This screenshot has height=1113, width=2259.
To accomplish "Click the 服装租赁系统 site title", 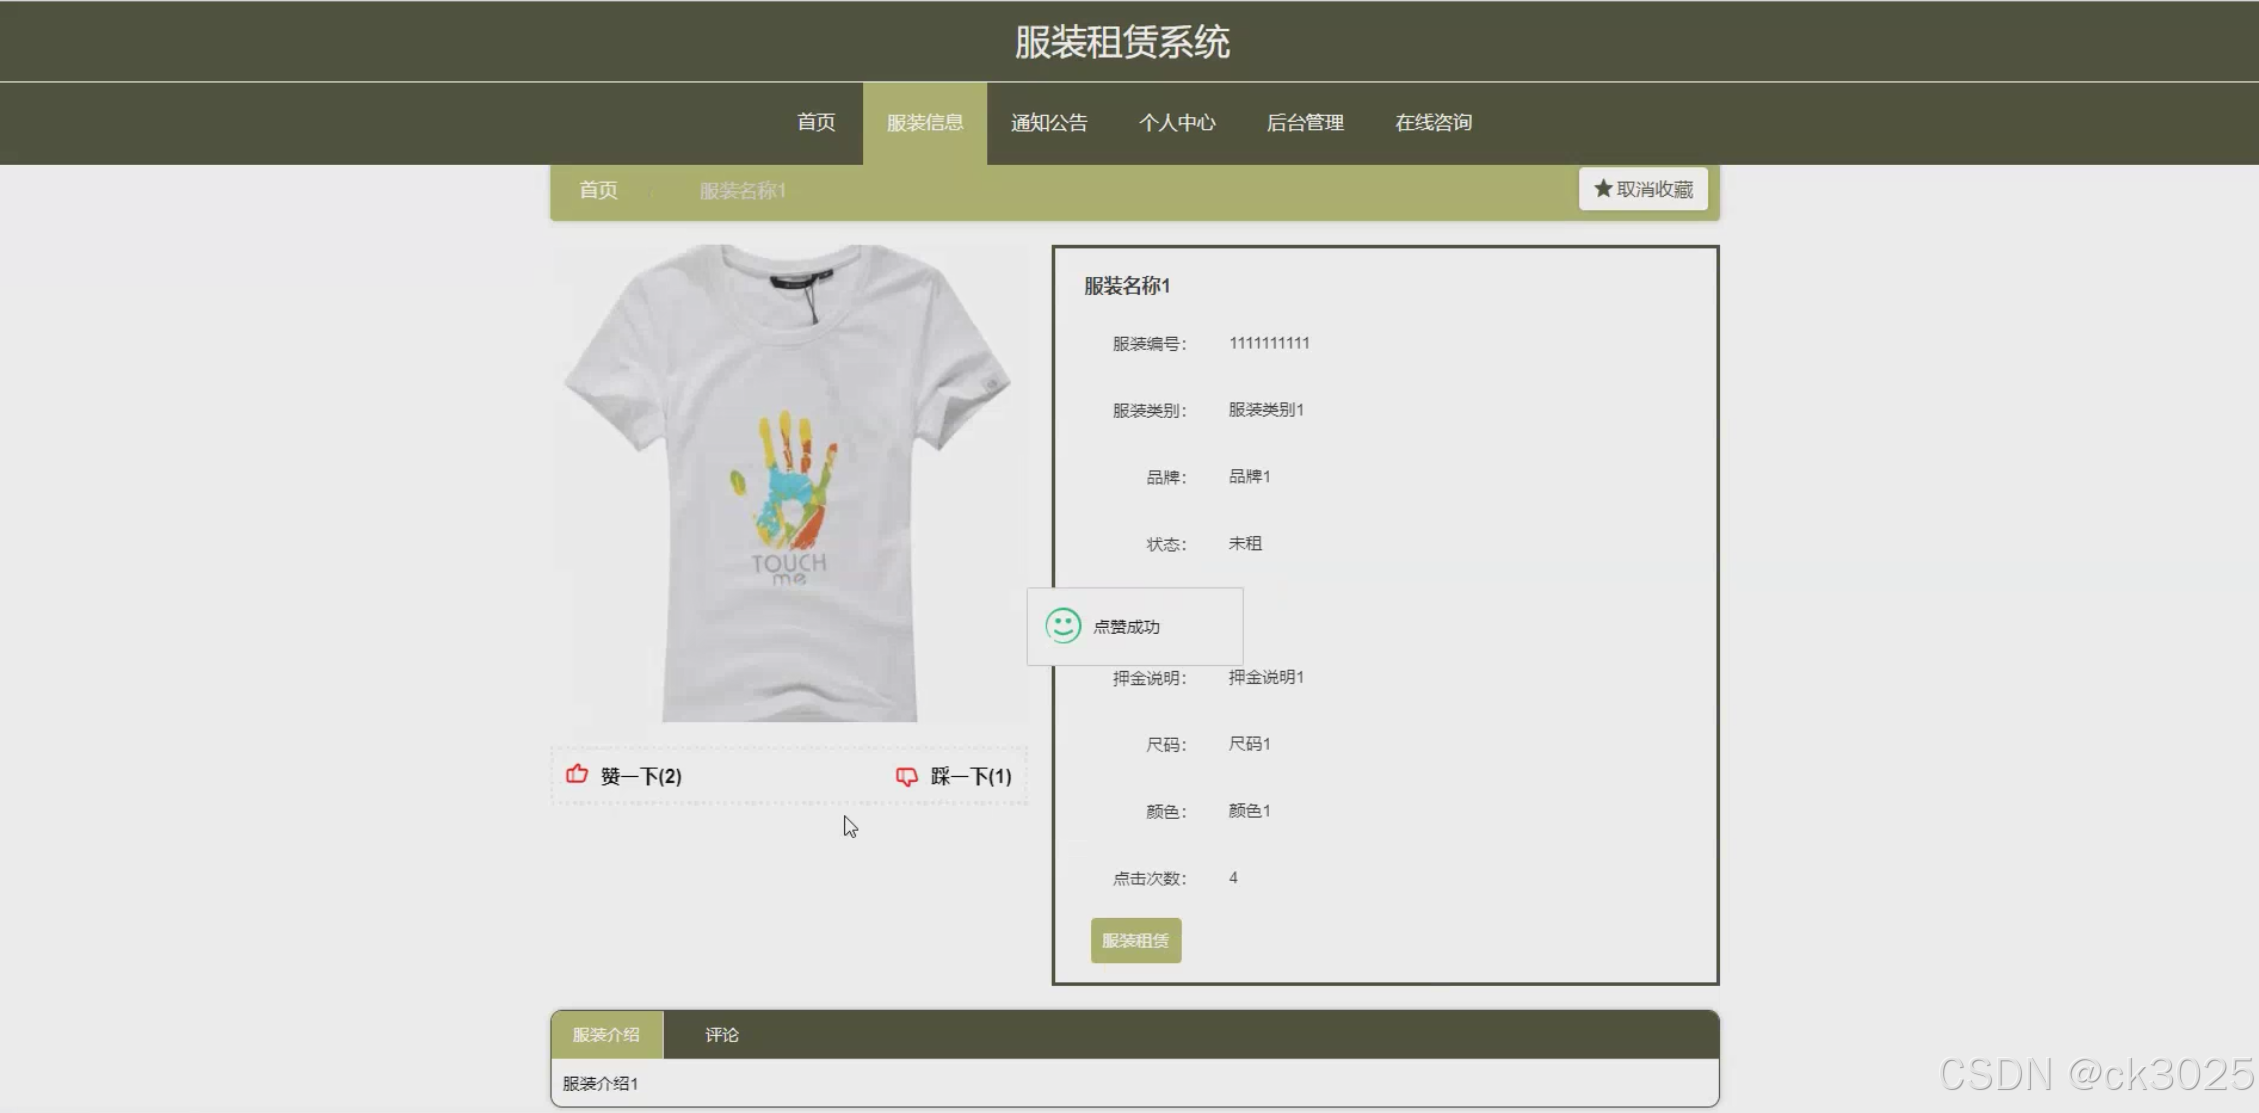I will 1122,42.
